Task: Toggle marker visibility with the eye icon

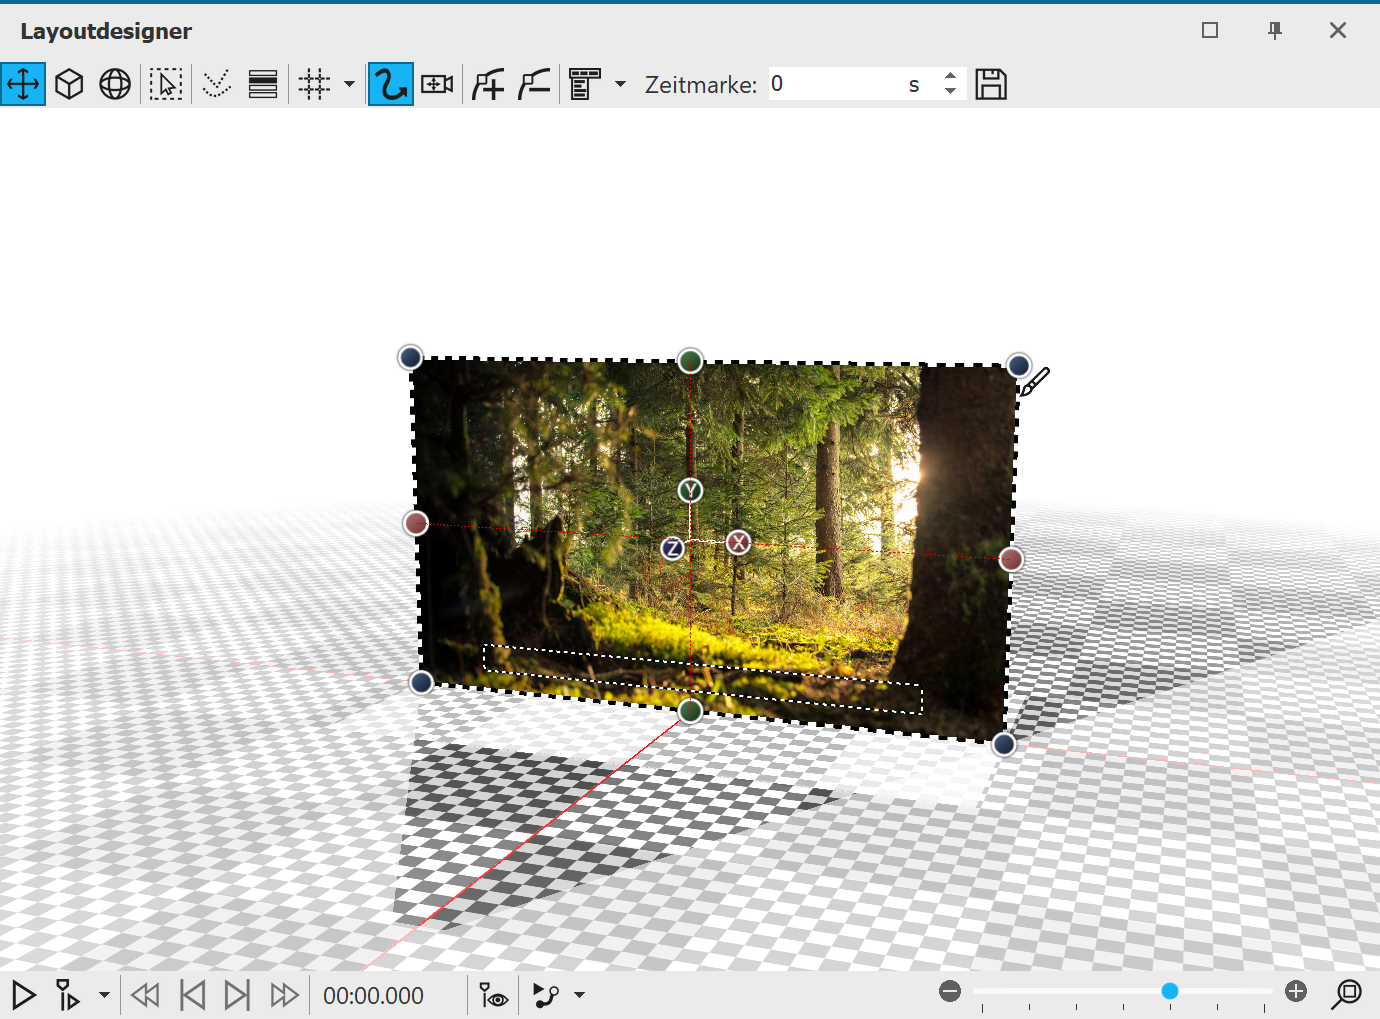Action: tap(492, 995)
